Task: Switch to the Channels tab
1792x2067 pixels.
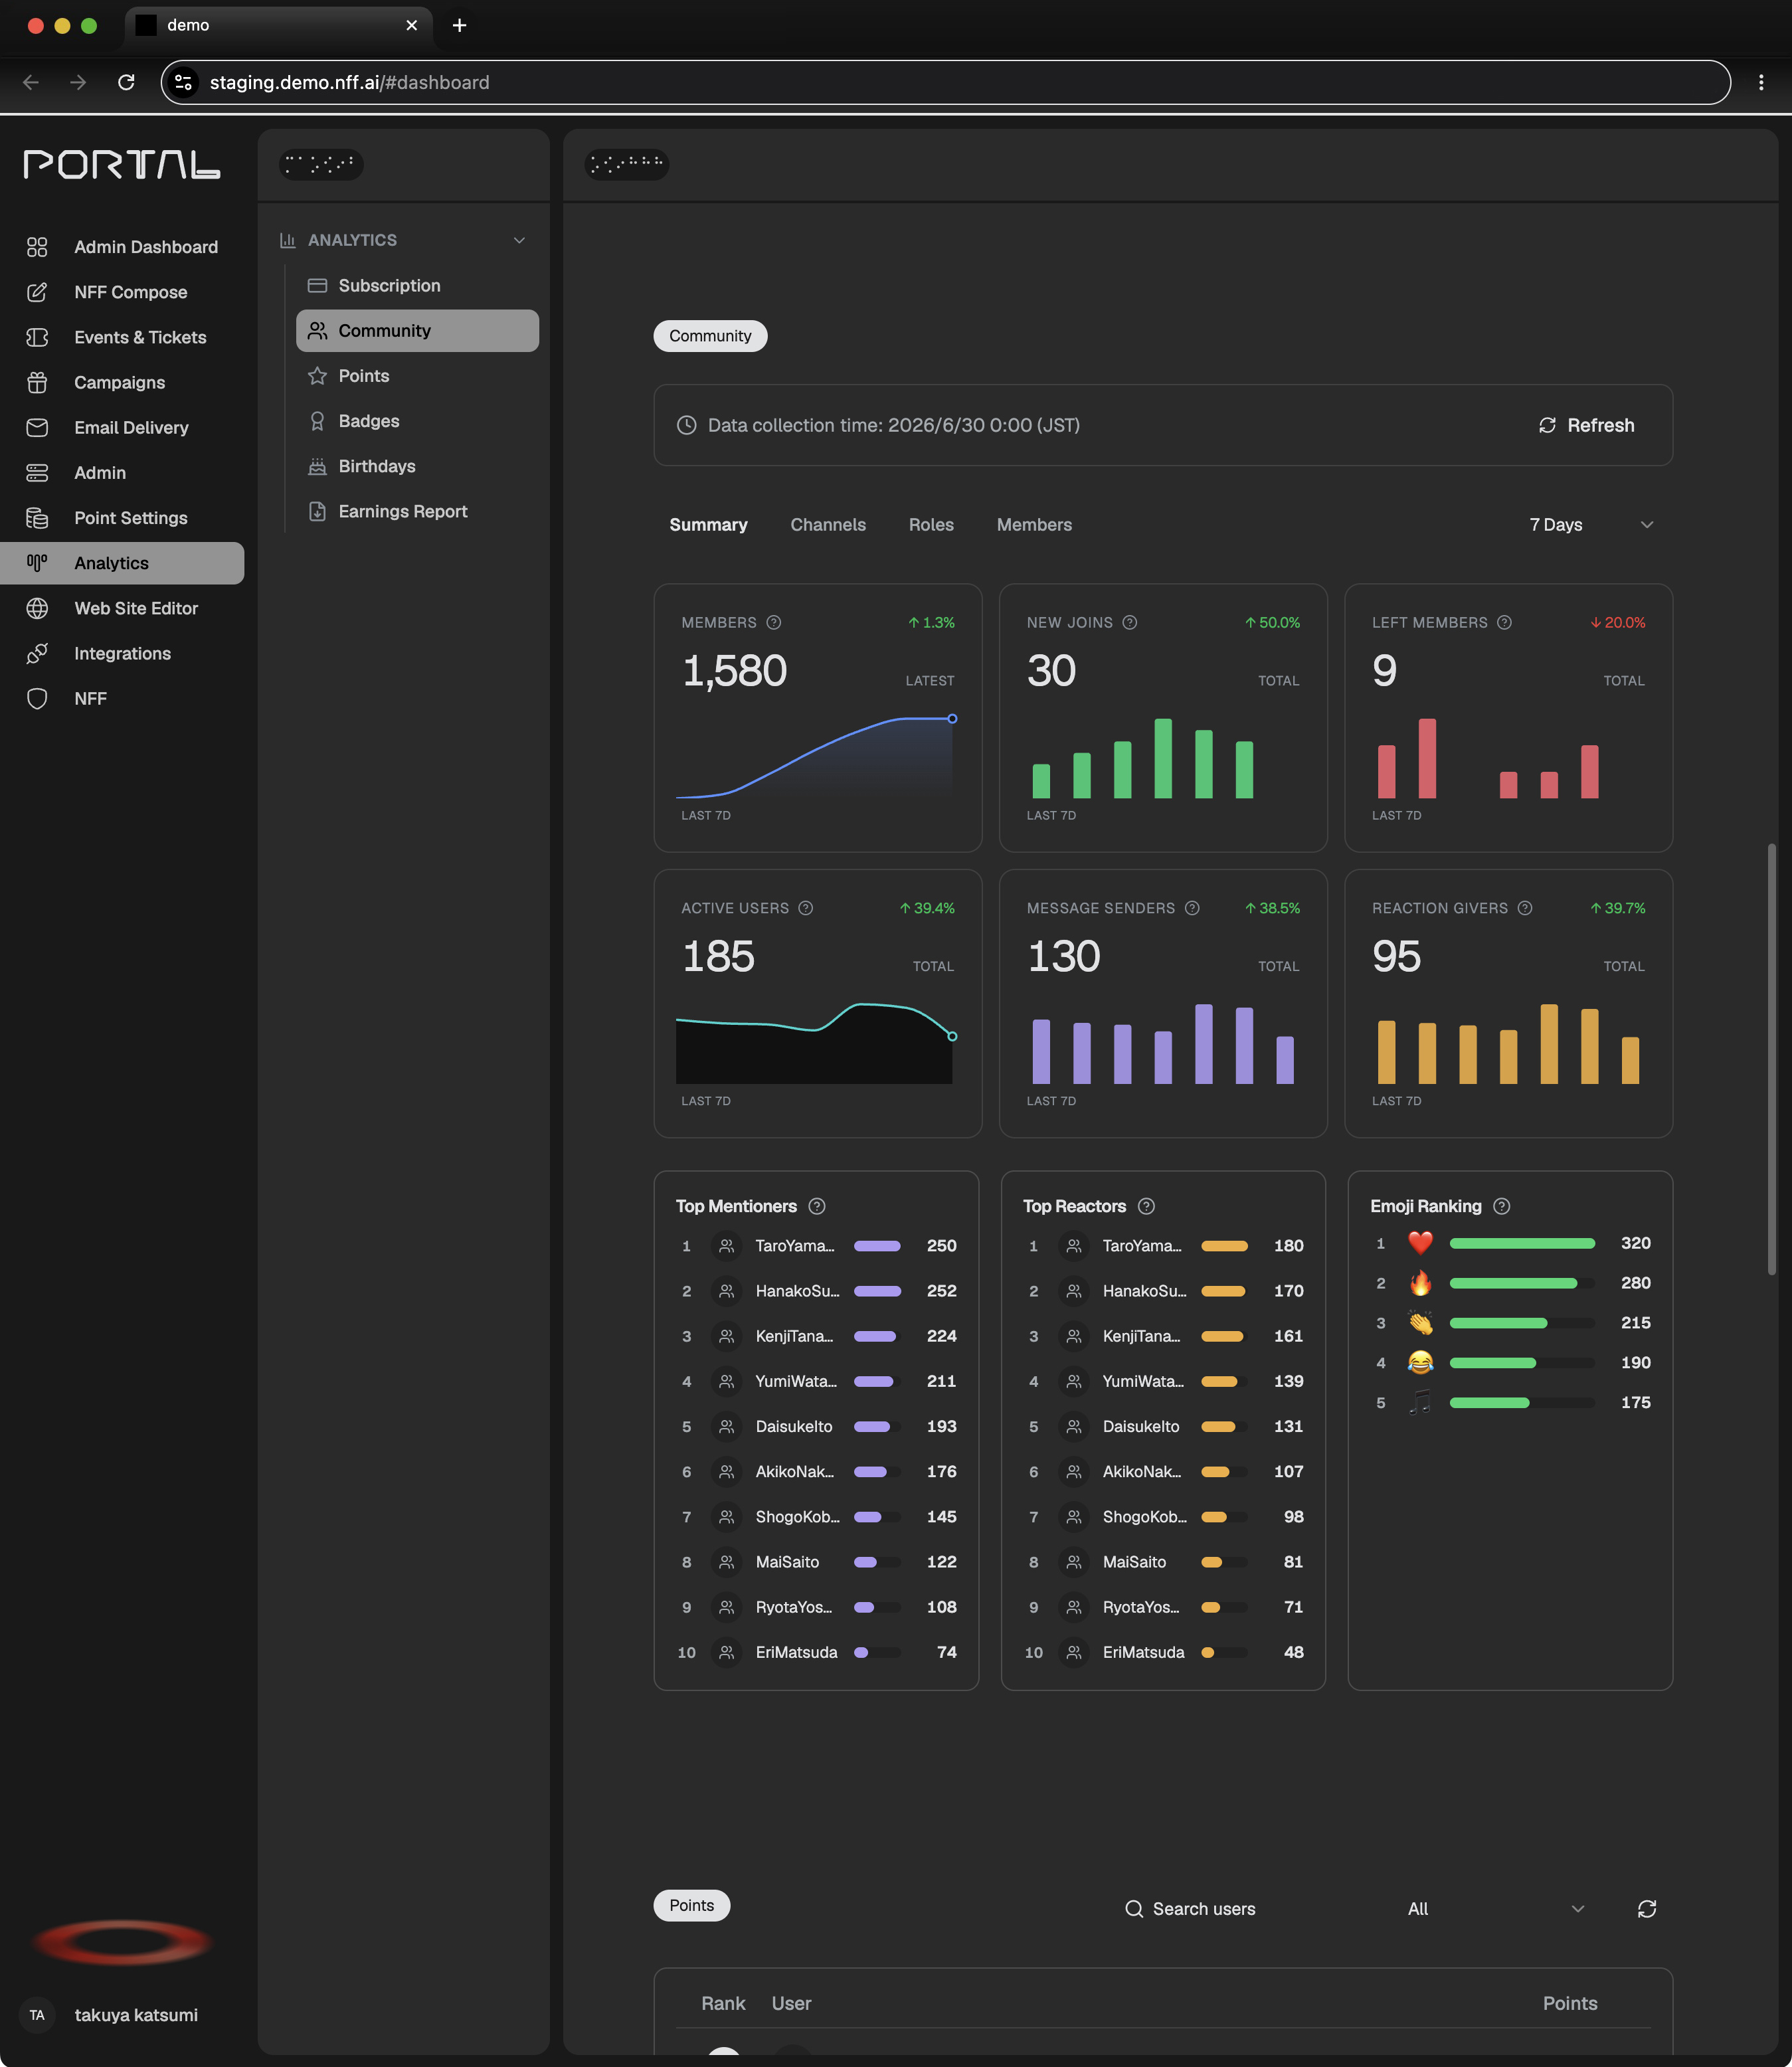Action: coord(827,525)
